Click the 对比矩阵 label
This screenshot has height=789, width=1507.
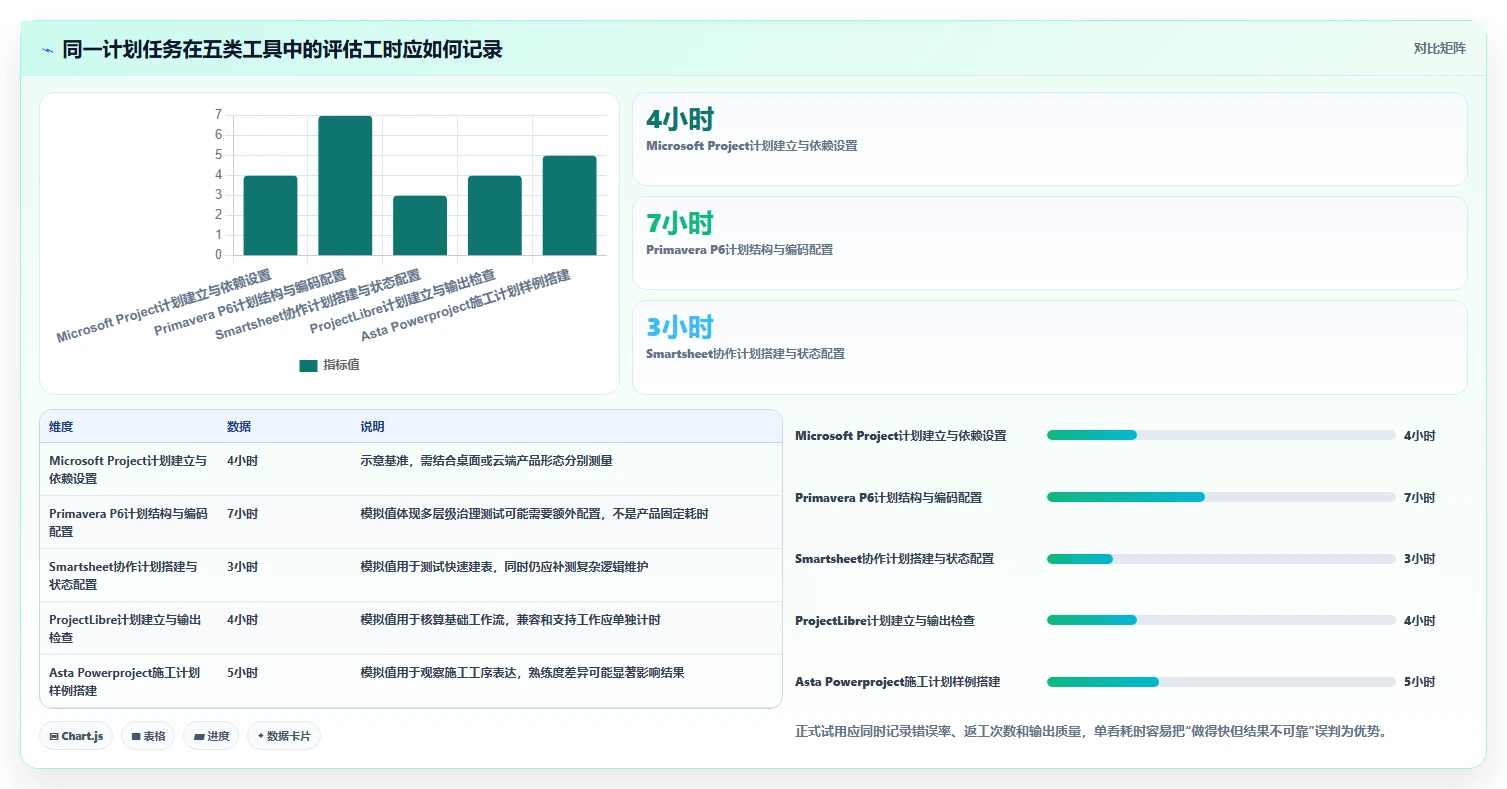click(1439, 48)
